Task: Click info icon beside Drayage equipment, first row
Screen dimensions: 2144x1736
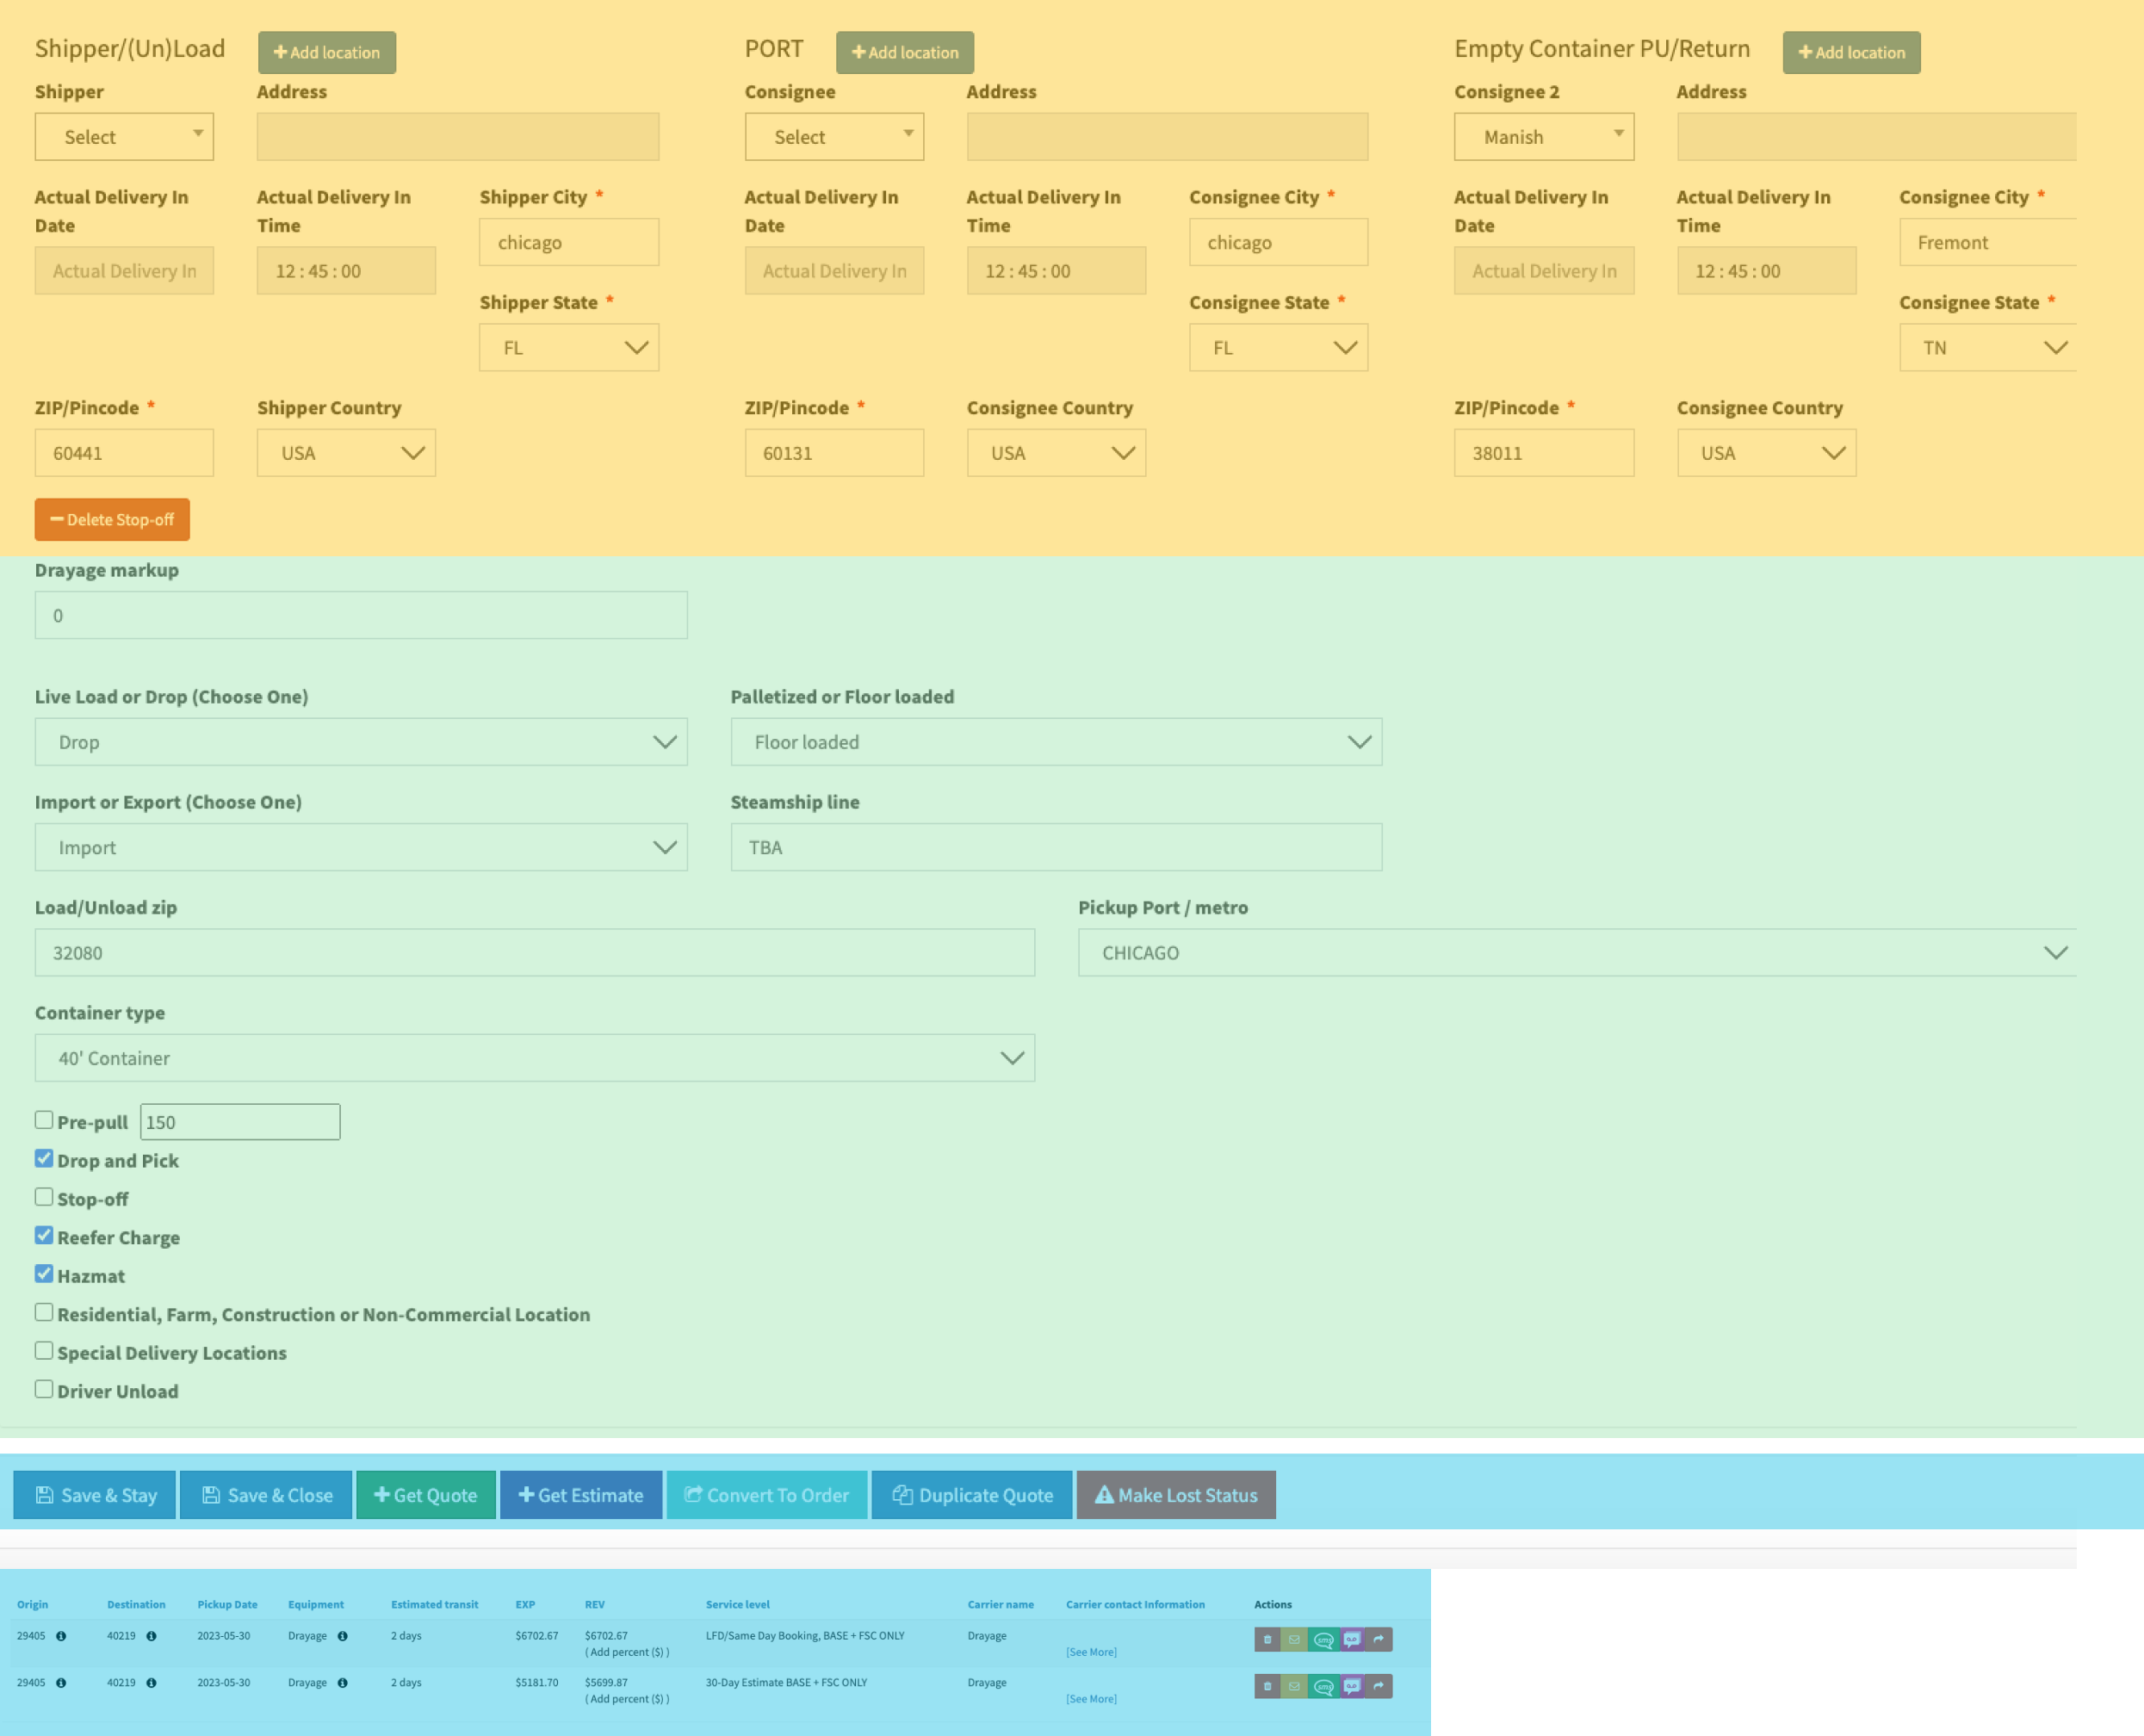Action: pyautogui.click(x=342, y=1636)
